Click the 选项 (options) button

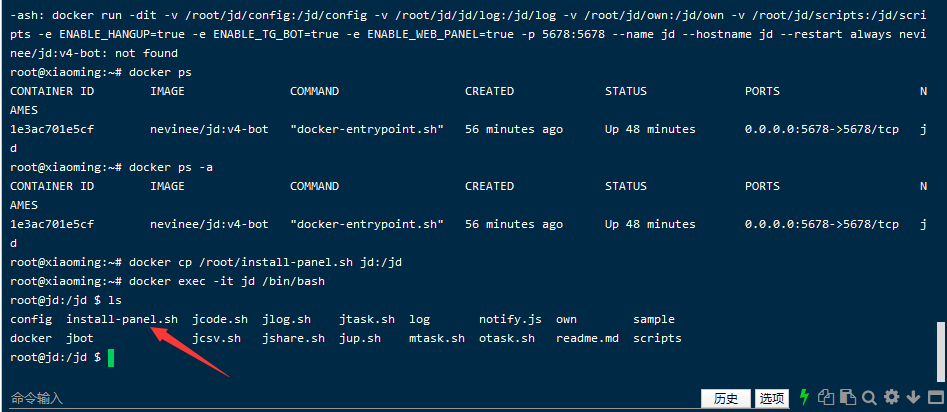pyautogui.click(x=771, y=398)
